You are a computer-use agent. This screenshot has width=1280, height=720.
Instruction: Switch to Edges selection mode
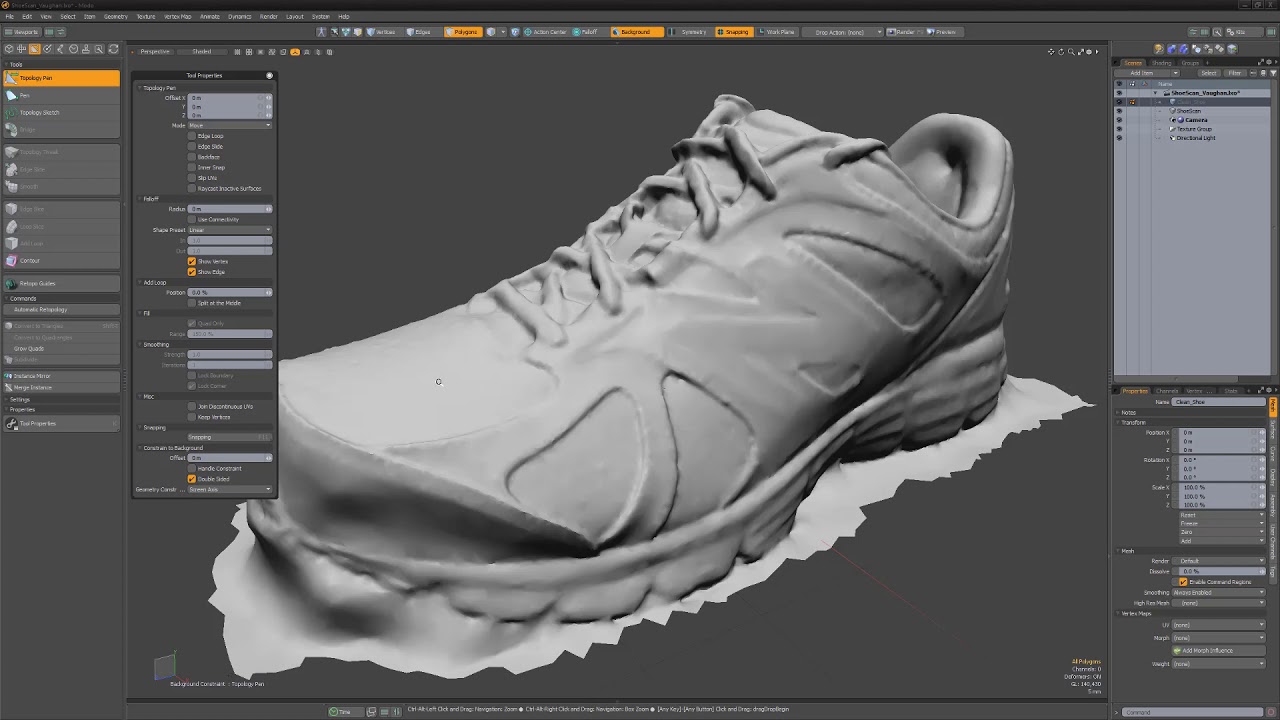(x=419, y=32)
